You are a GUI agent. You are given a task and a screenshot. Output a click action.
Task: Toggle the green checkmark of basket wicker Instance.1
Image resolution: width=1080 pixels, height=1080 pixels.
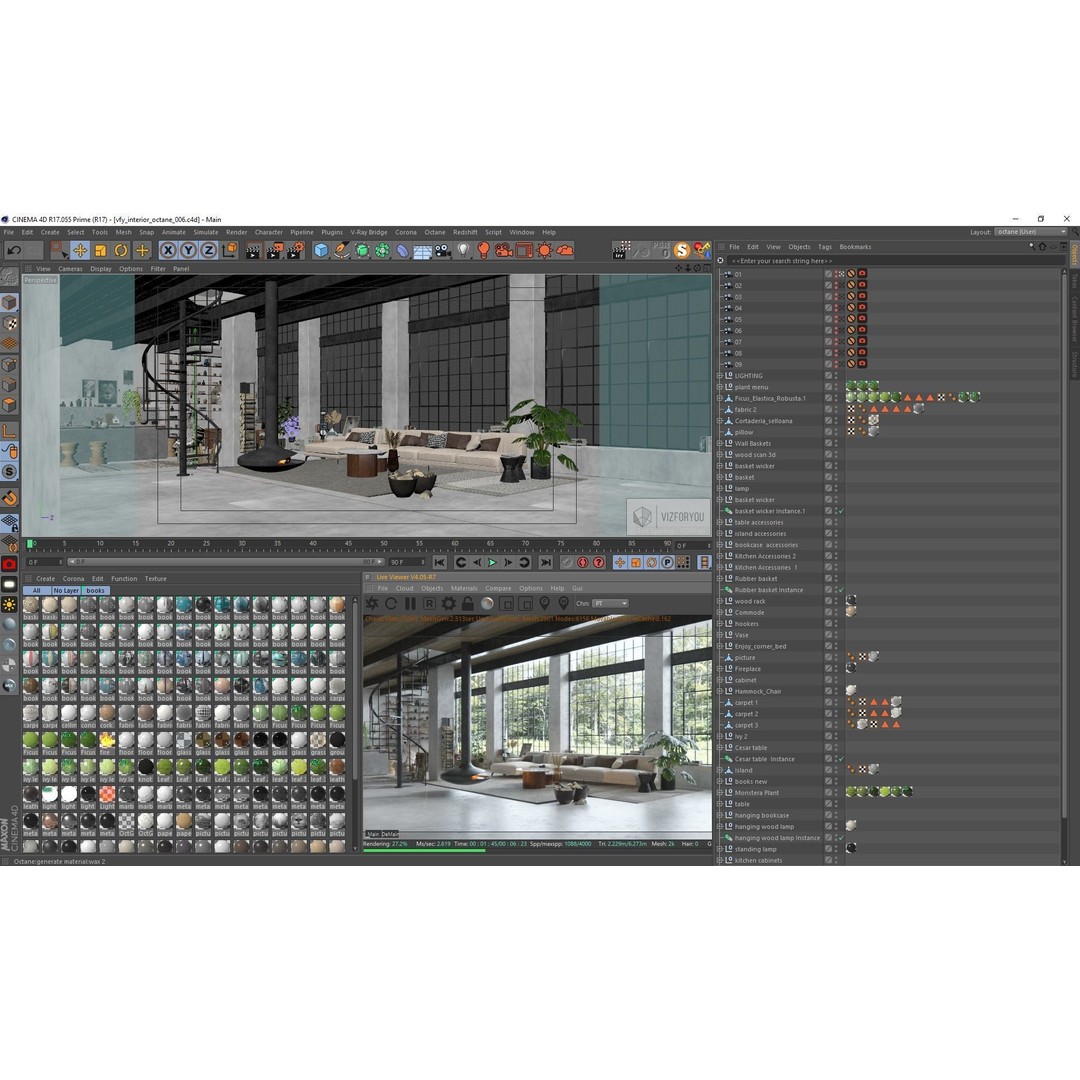point(841,511)
